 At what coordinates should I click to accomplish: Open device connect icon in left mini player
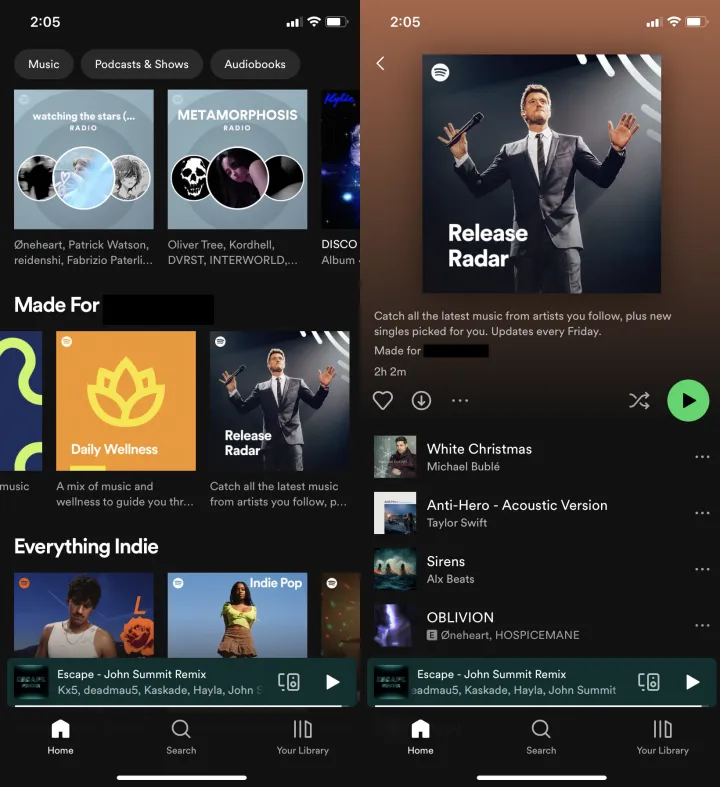tap(289, 682)
